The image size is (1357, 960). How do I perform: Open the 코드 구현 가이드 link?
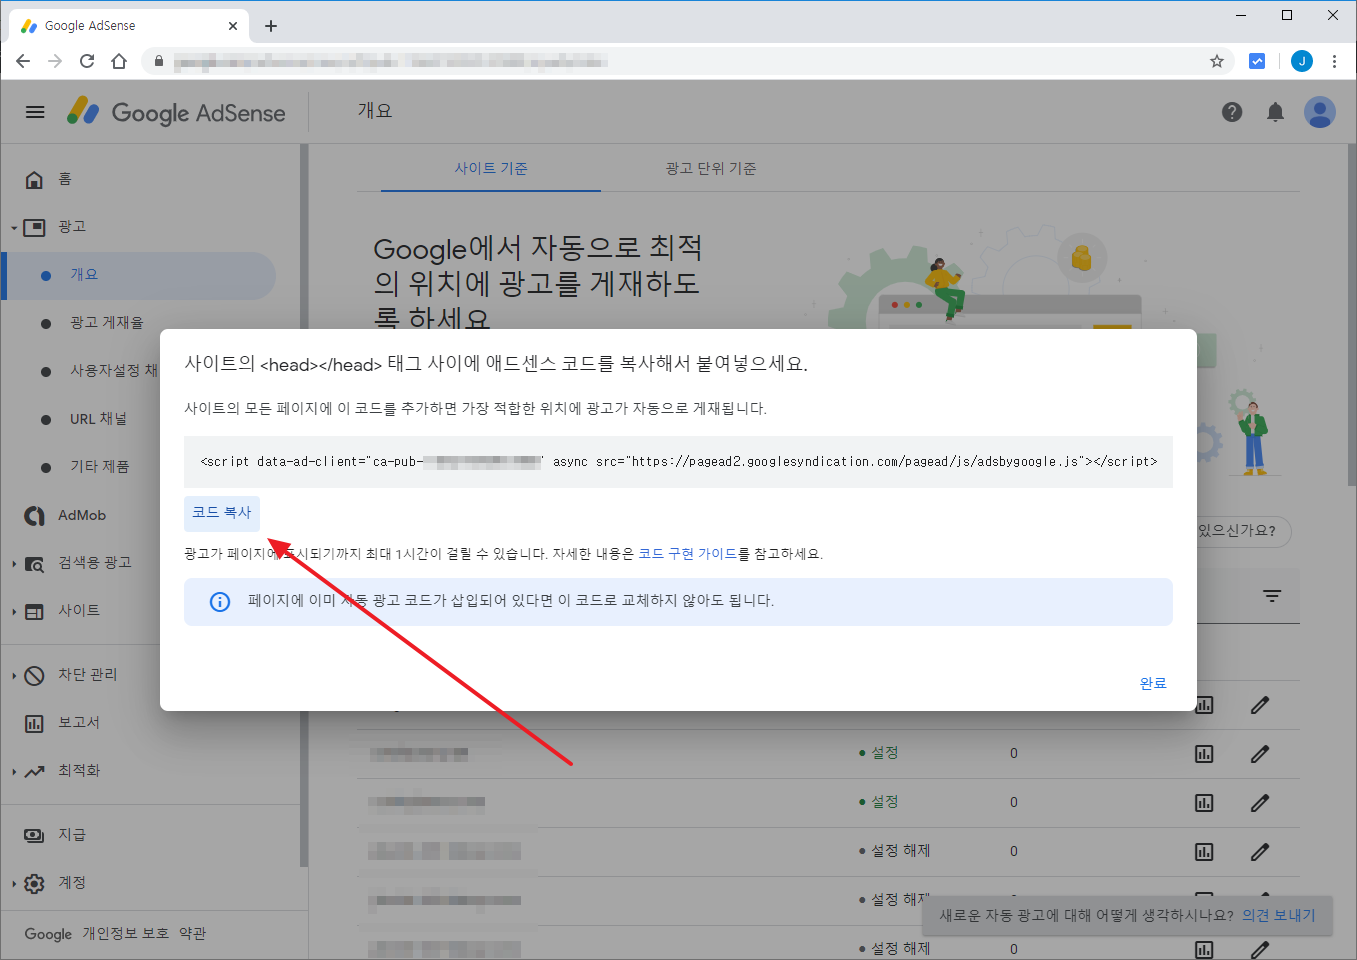(x=688, y=554)
